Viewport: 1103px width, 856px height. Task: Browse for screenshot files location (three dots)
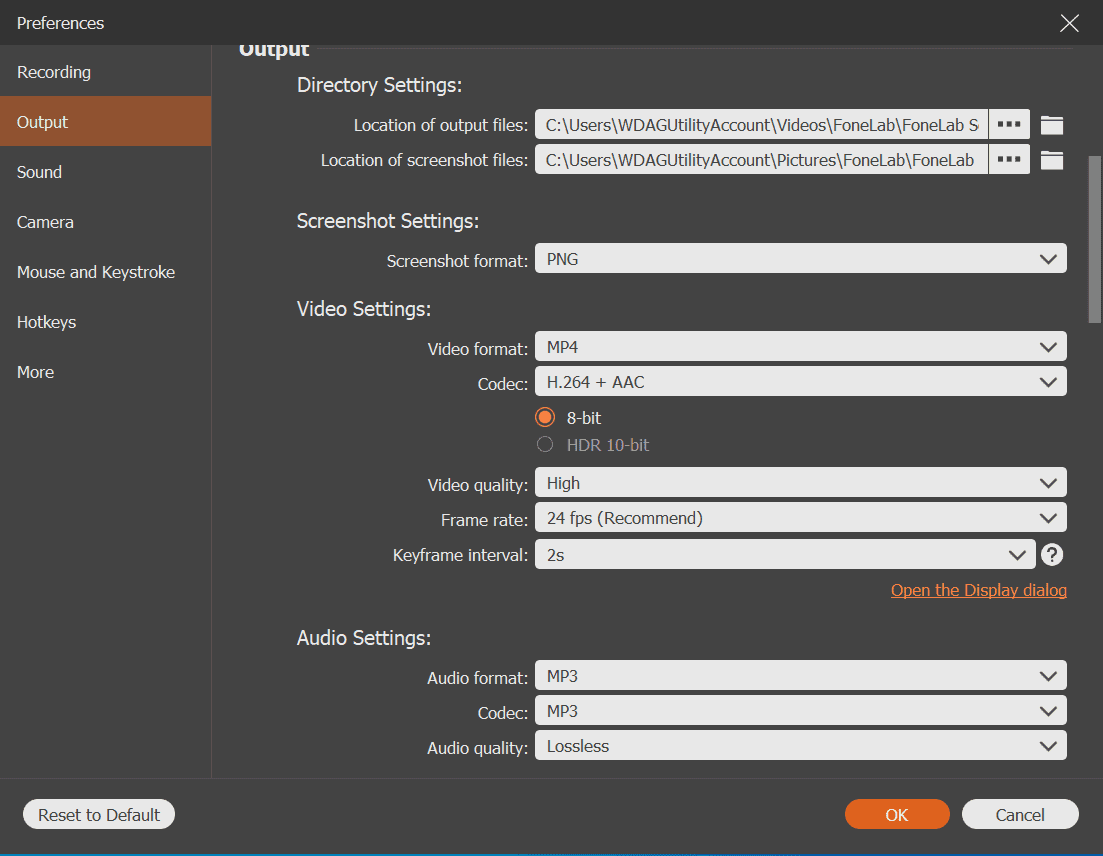click(x=1009, y=160)
